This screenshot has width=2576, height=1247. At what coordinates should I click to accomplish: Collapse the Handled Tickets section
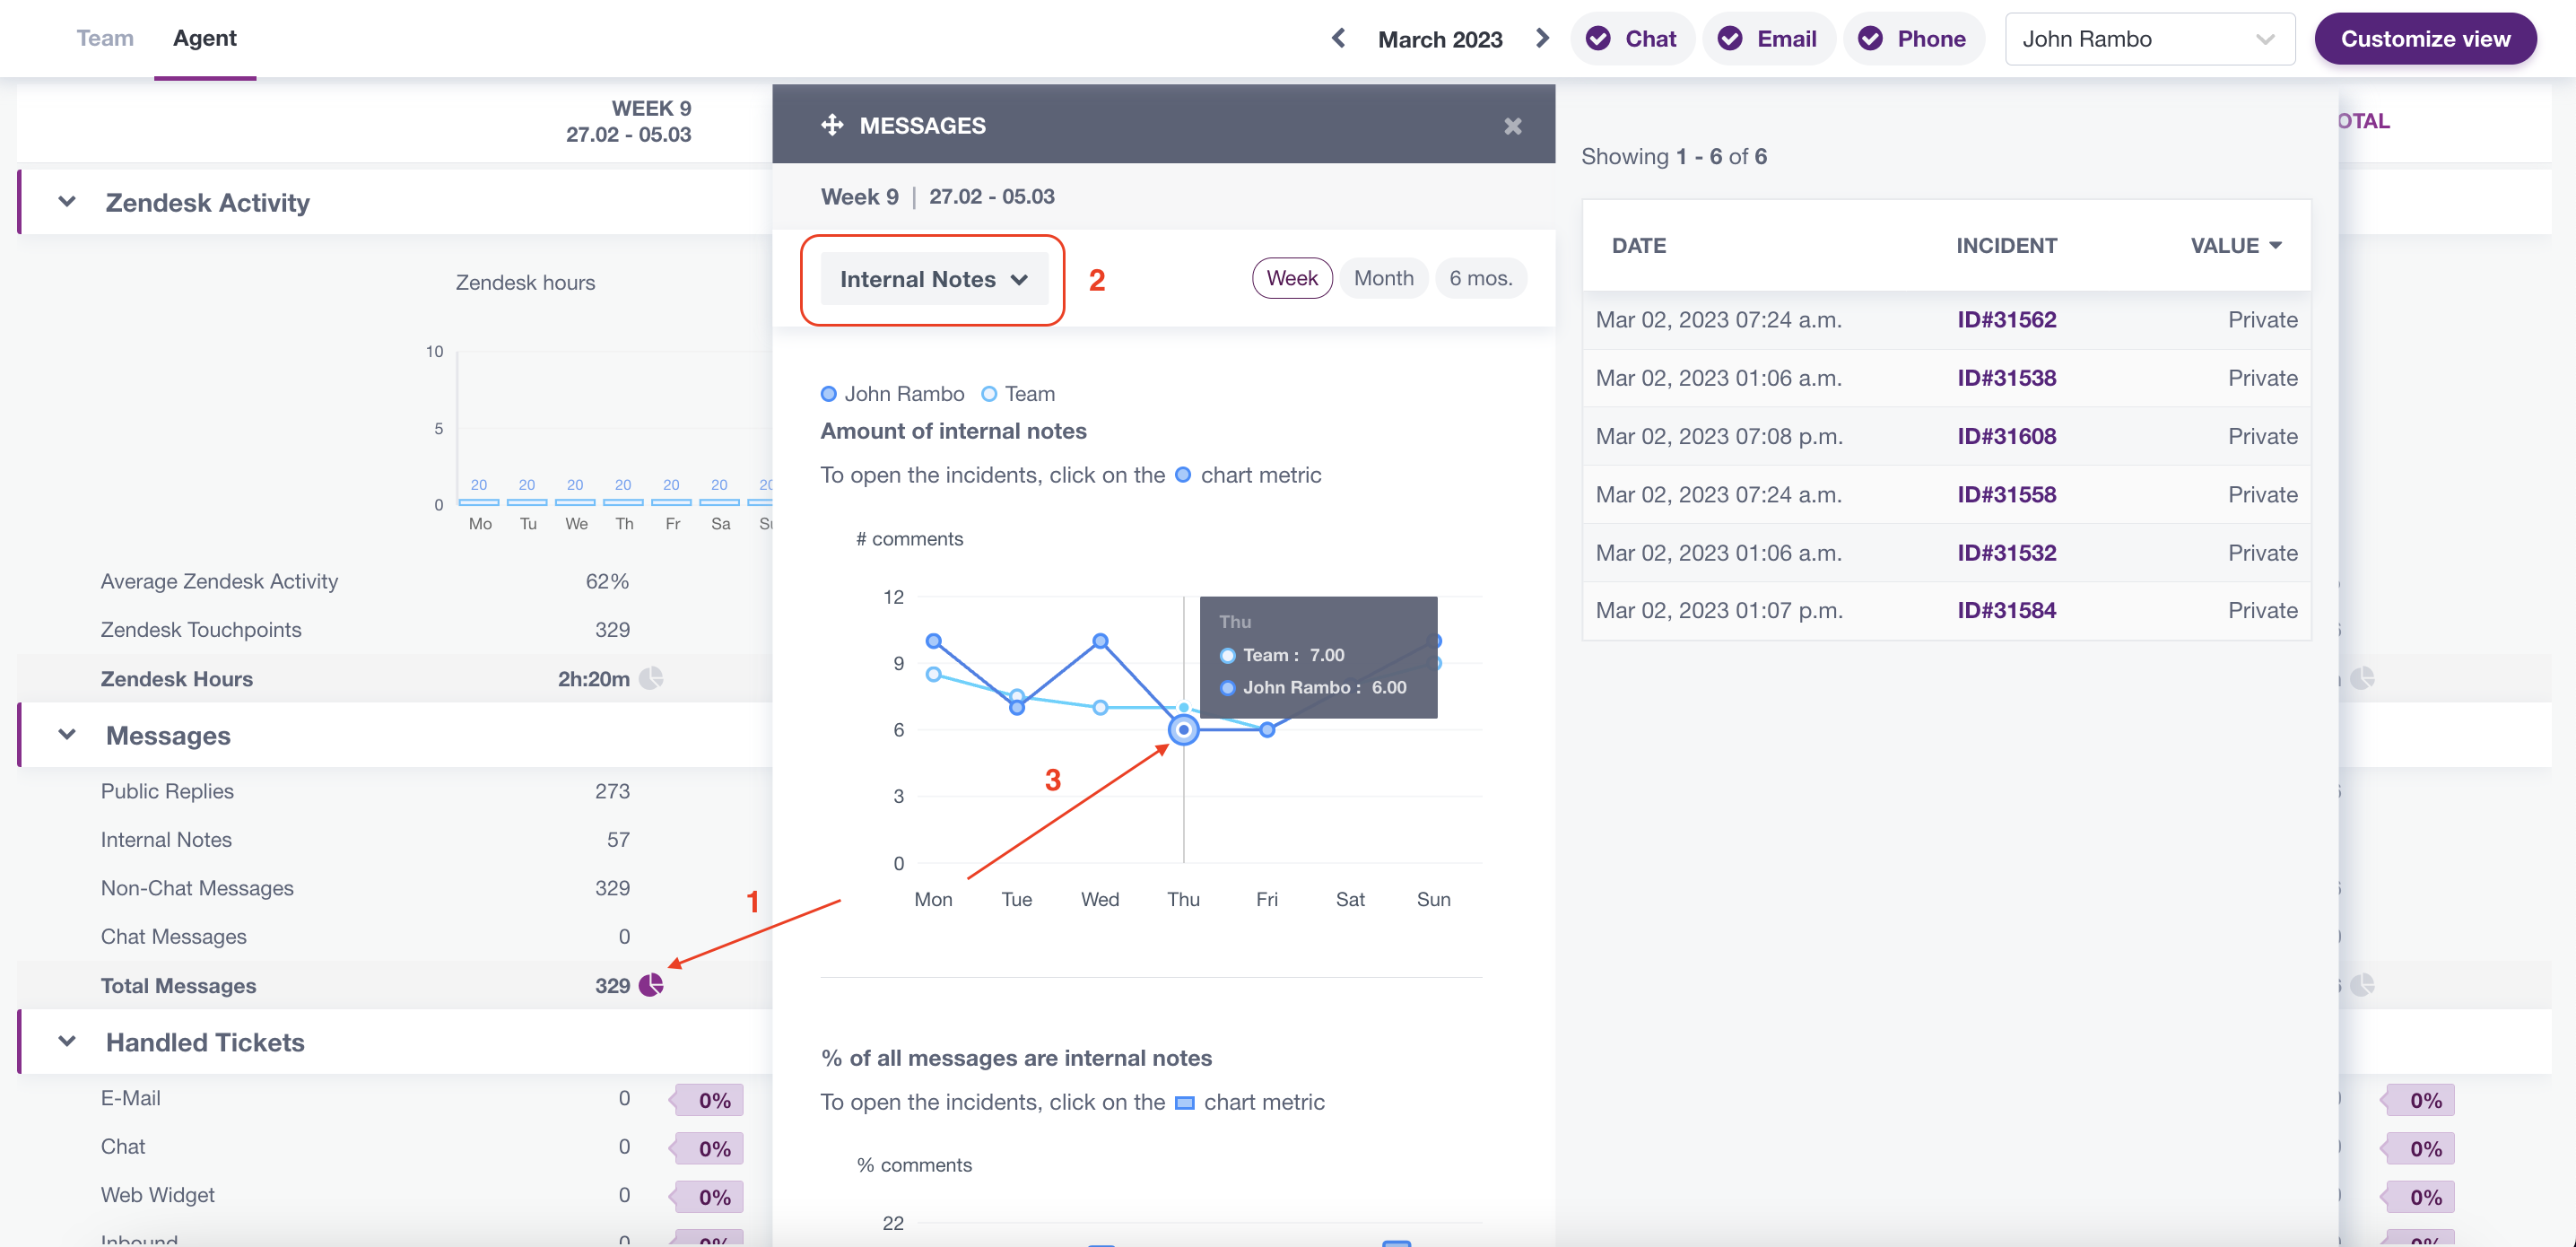pyautogui.click(x=67, y=1042)
